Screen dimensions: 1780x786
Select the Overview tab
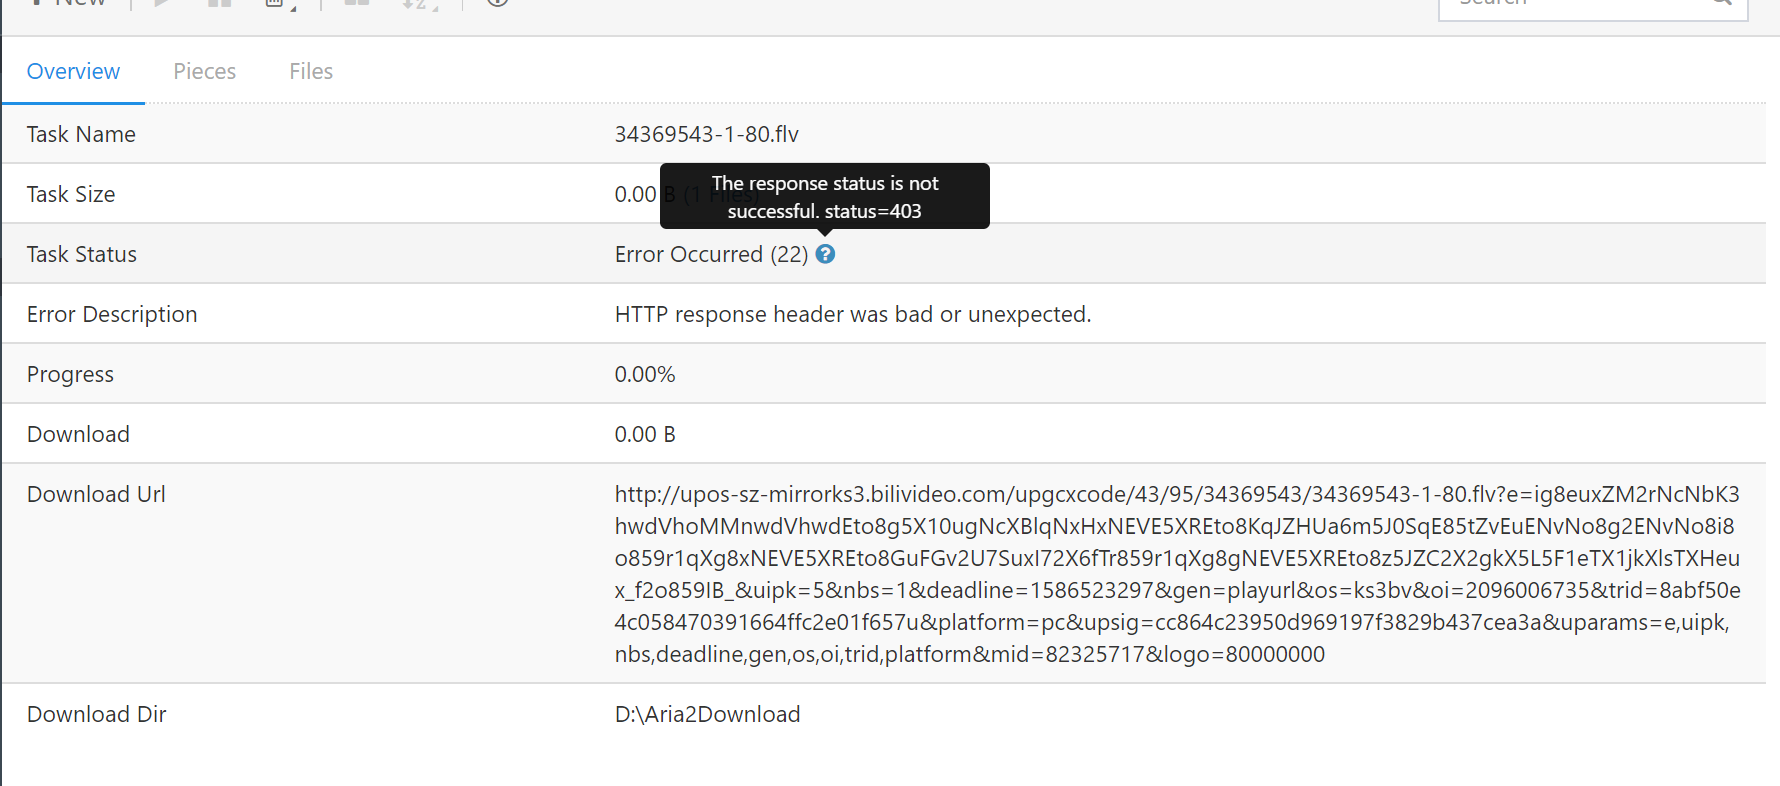pyautogui.click(x=73, y=70)
